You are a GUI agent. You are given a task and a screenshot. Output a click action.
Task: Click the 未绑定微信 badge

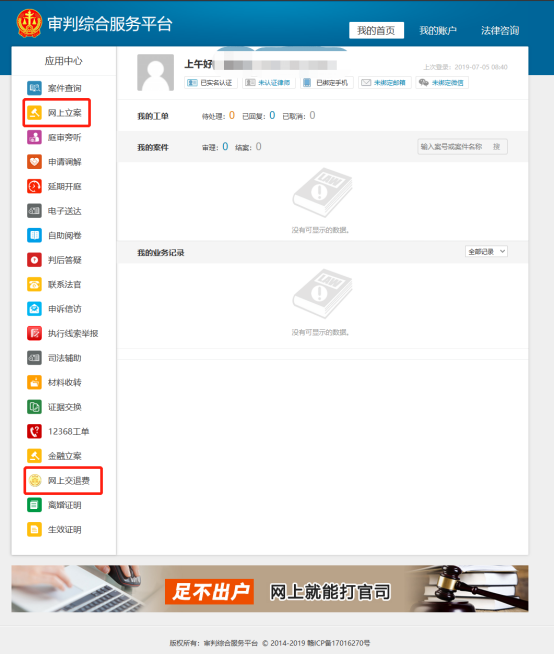pyautogui.click(x=442, y=83)
